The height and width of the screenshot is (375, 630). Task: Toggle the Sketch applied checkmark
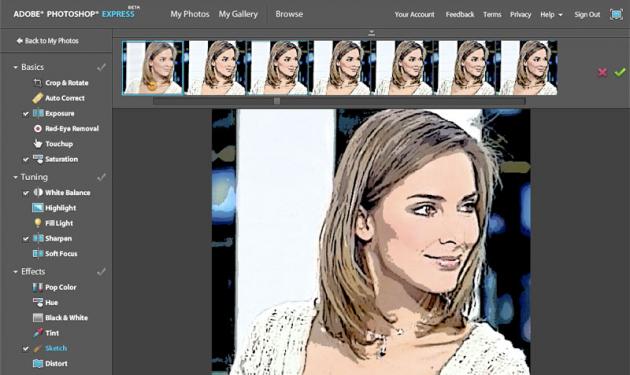click(x=26, y=349)
